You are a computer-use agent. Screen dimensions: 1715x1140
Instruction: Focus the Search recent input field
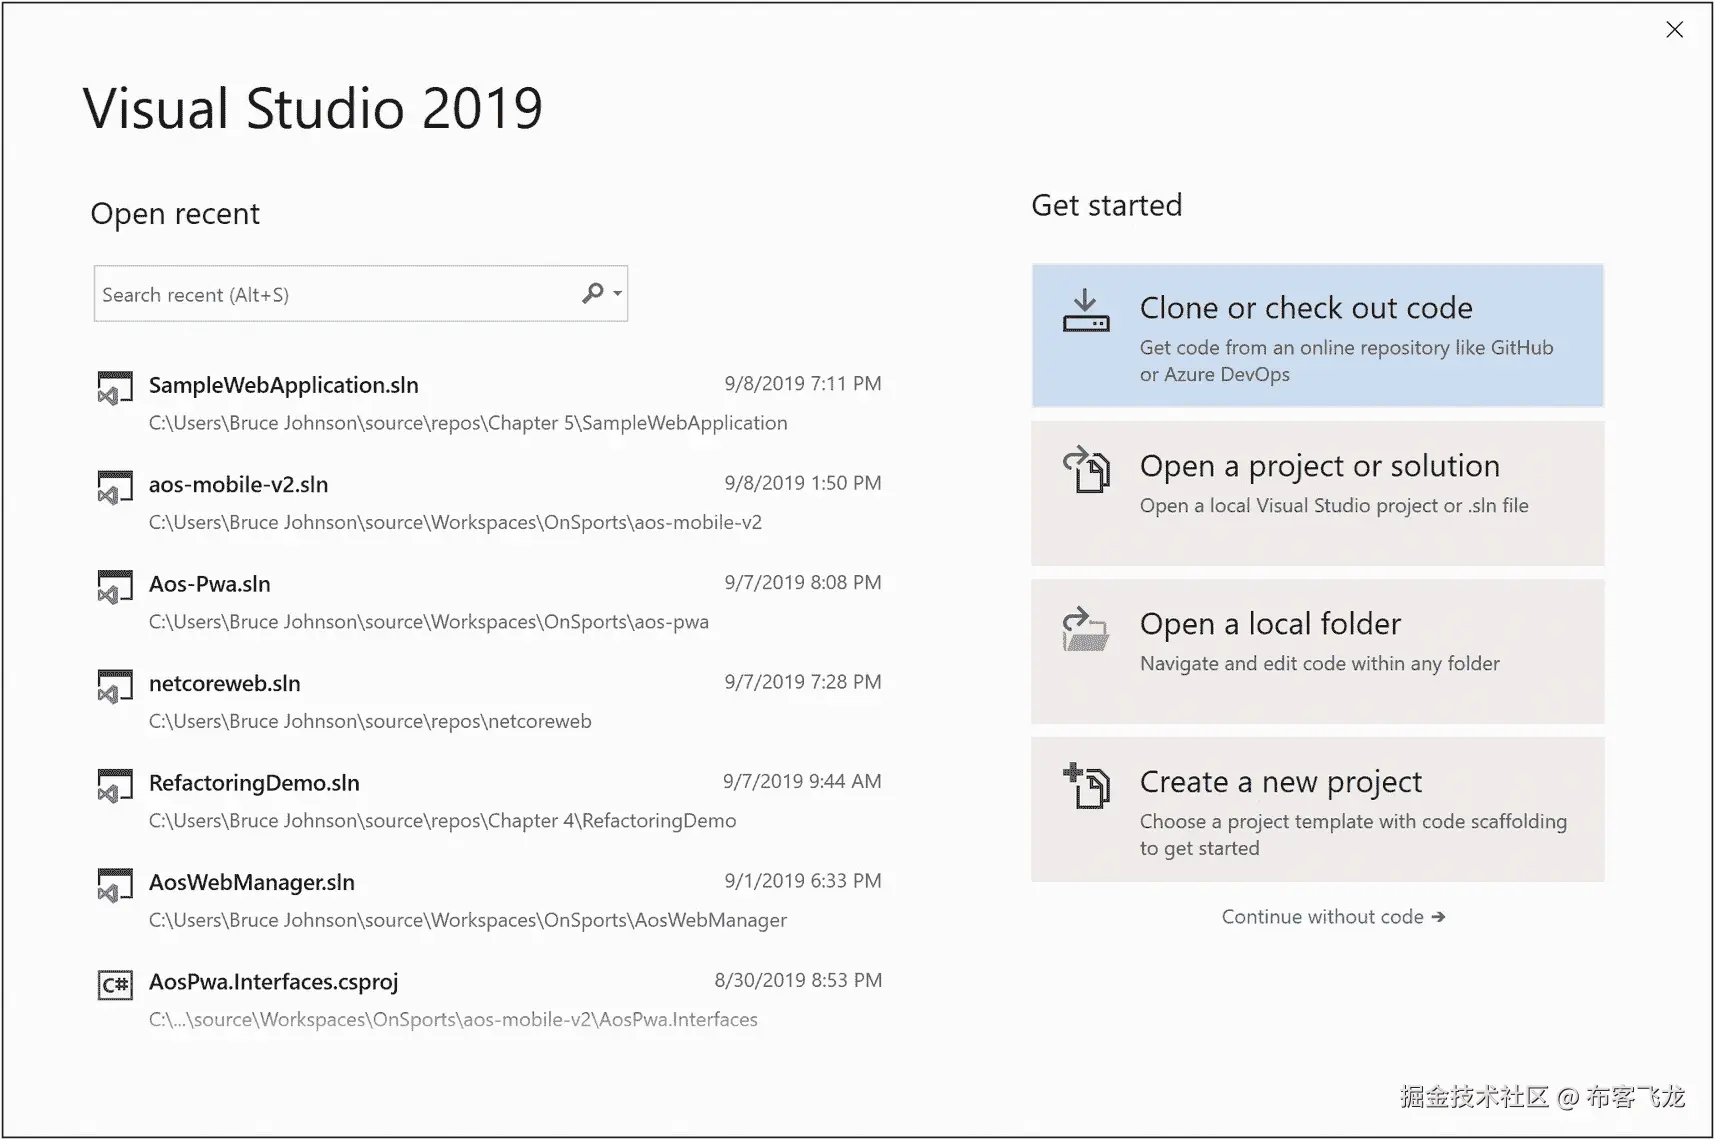(335, 294)
